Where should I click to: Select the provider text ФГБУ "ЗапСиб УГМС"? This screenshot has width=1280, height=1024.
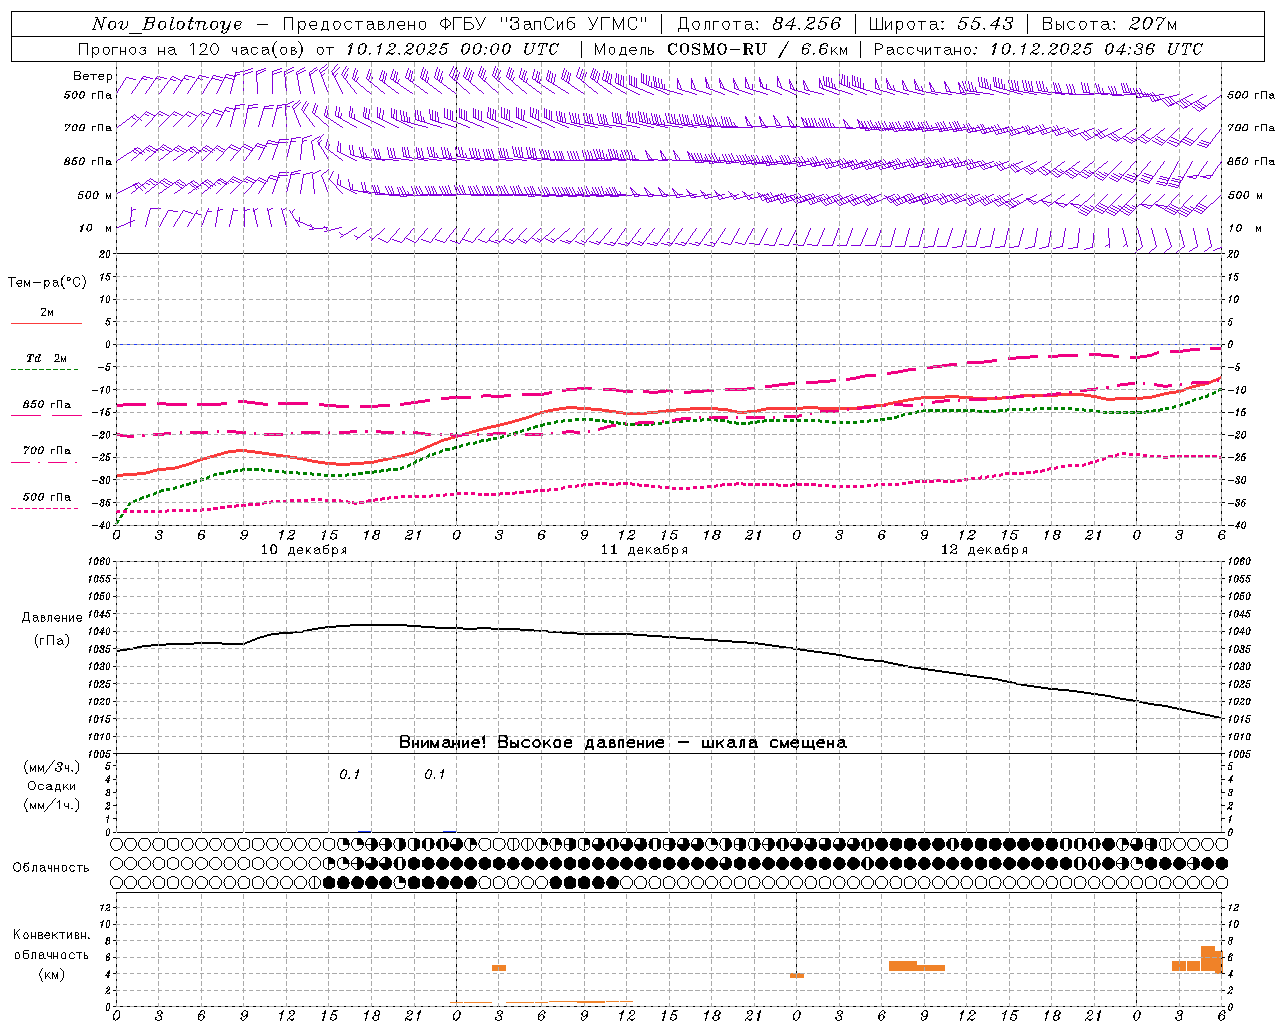click(x=544, y=24)
